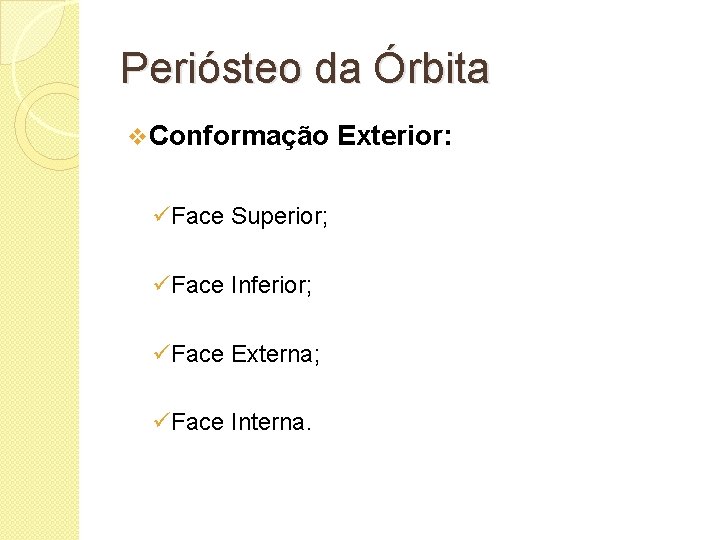Select the word Superior; in first item

[x=279, y=217]
